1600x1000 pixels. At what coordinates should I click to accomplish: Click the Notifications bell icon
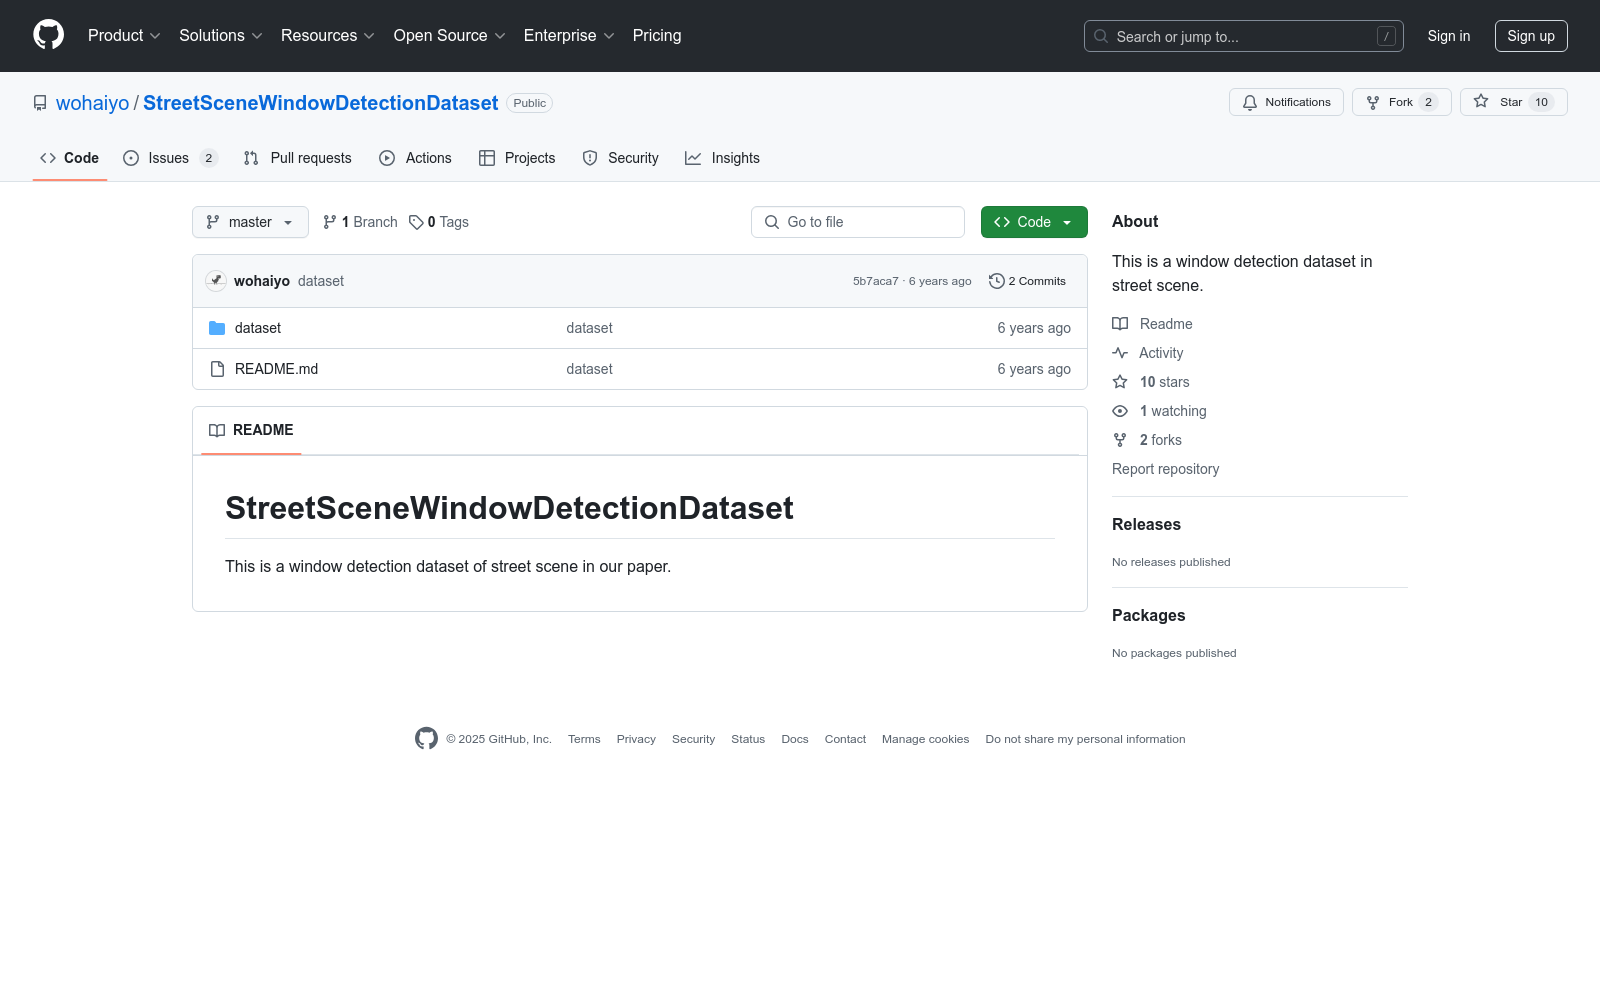[x=1250, y=102]
